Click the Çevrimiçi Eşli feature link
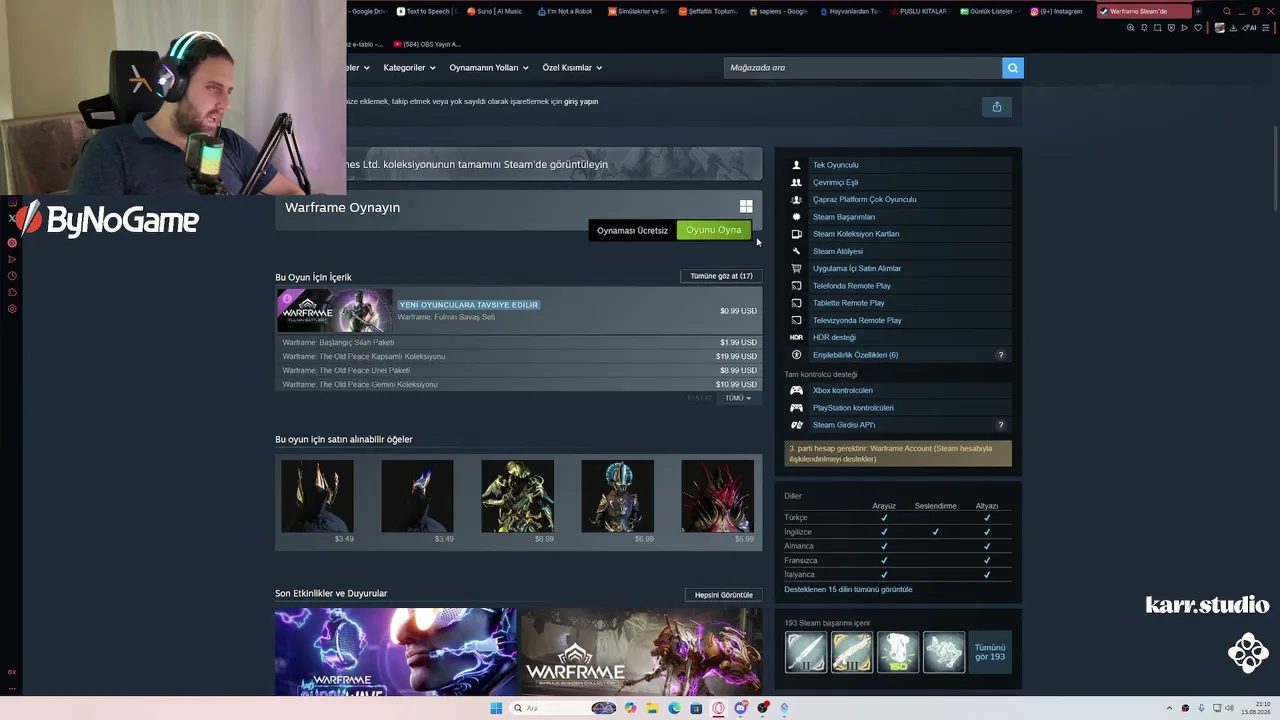 click(x=835, y=182)
